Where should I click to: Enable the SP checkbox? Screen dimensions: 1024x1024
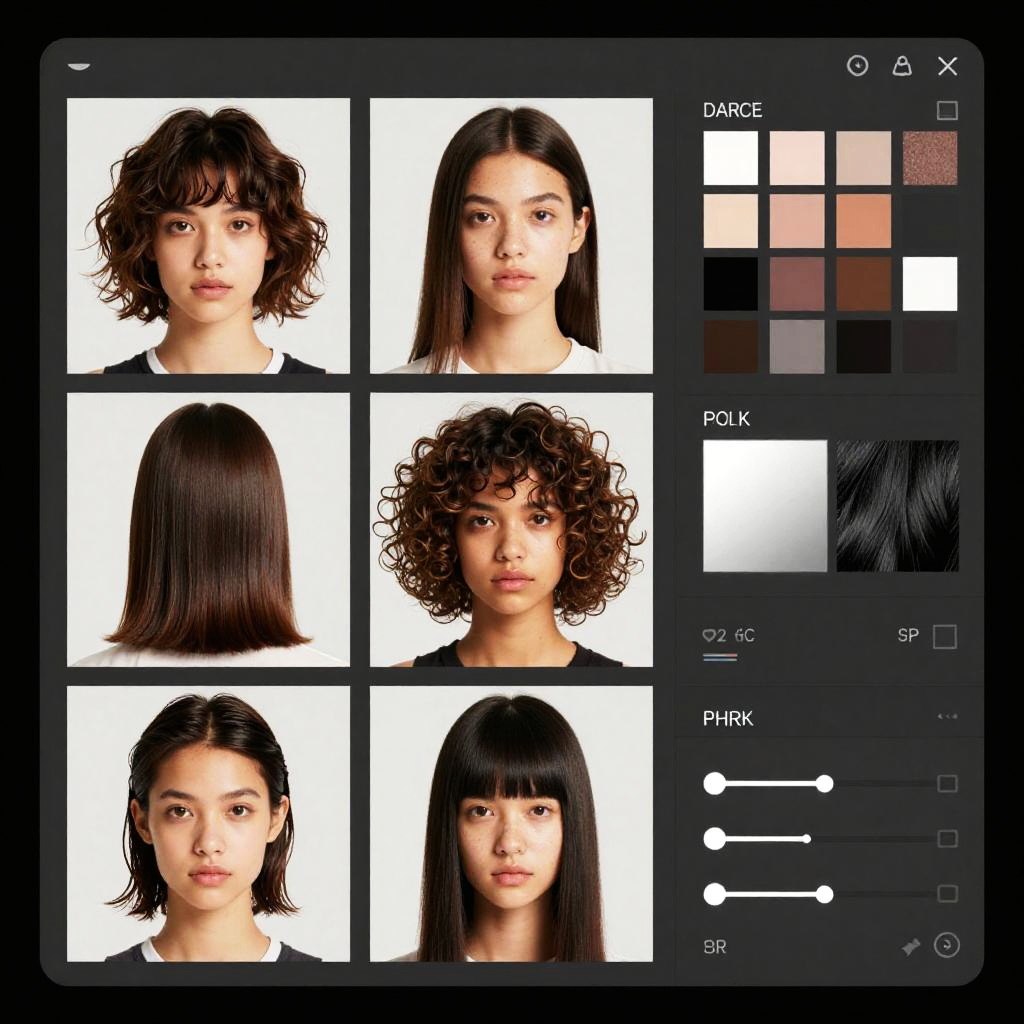point(944,636)
